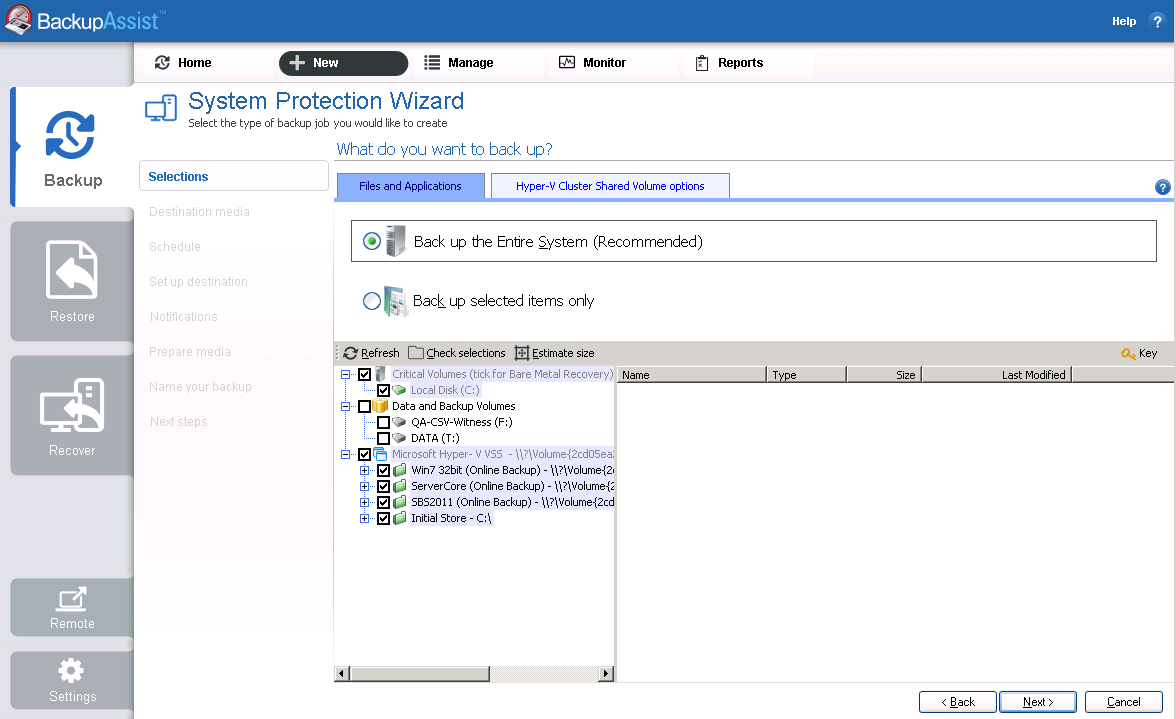1176x719 pixels.
Task: Expand the SBS2011 node
Action: pos(364,502)
